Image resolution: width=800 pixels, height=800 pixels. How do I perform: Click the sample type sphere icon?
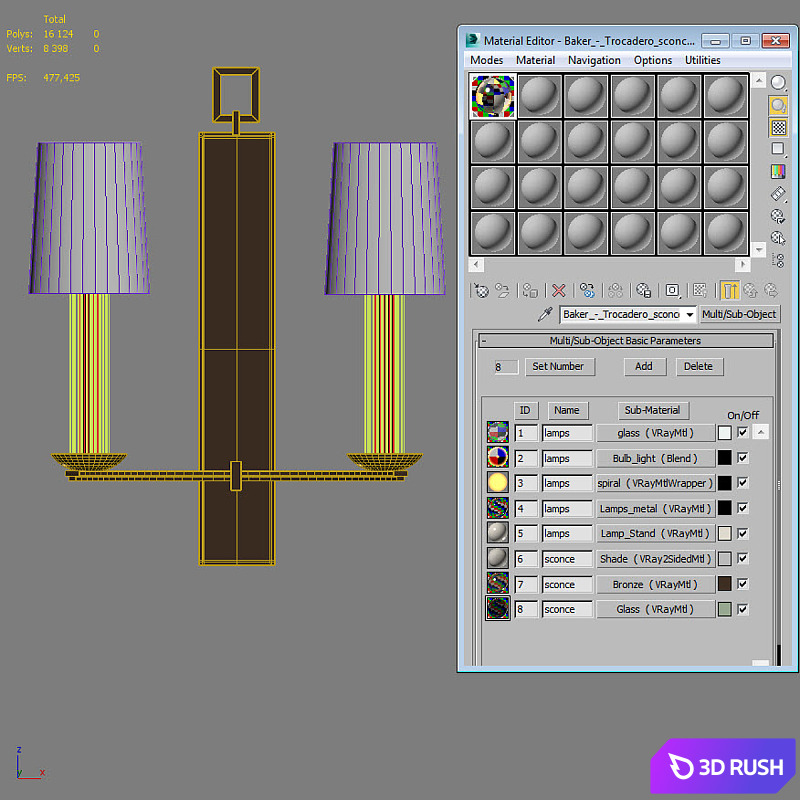[x=778, y=83]
